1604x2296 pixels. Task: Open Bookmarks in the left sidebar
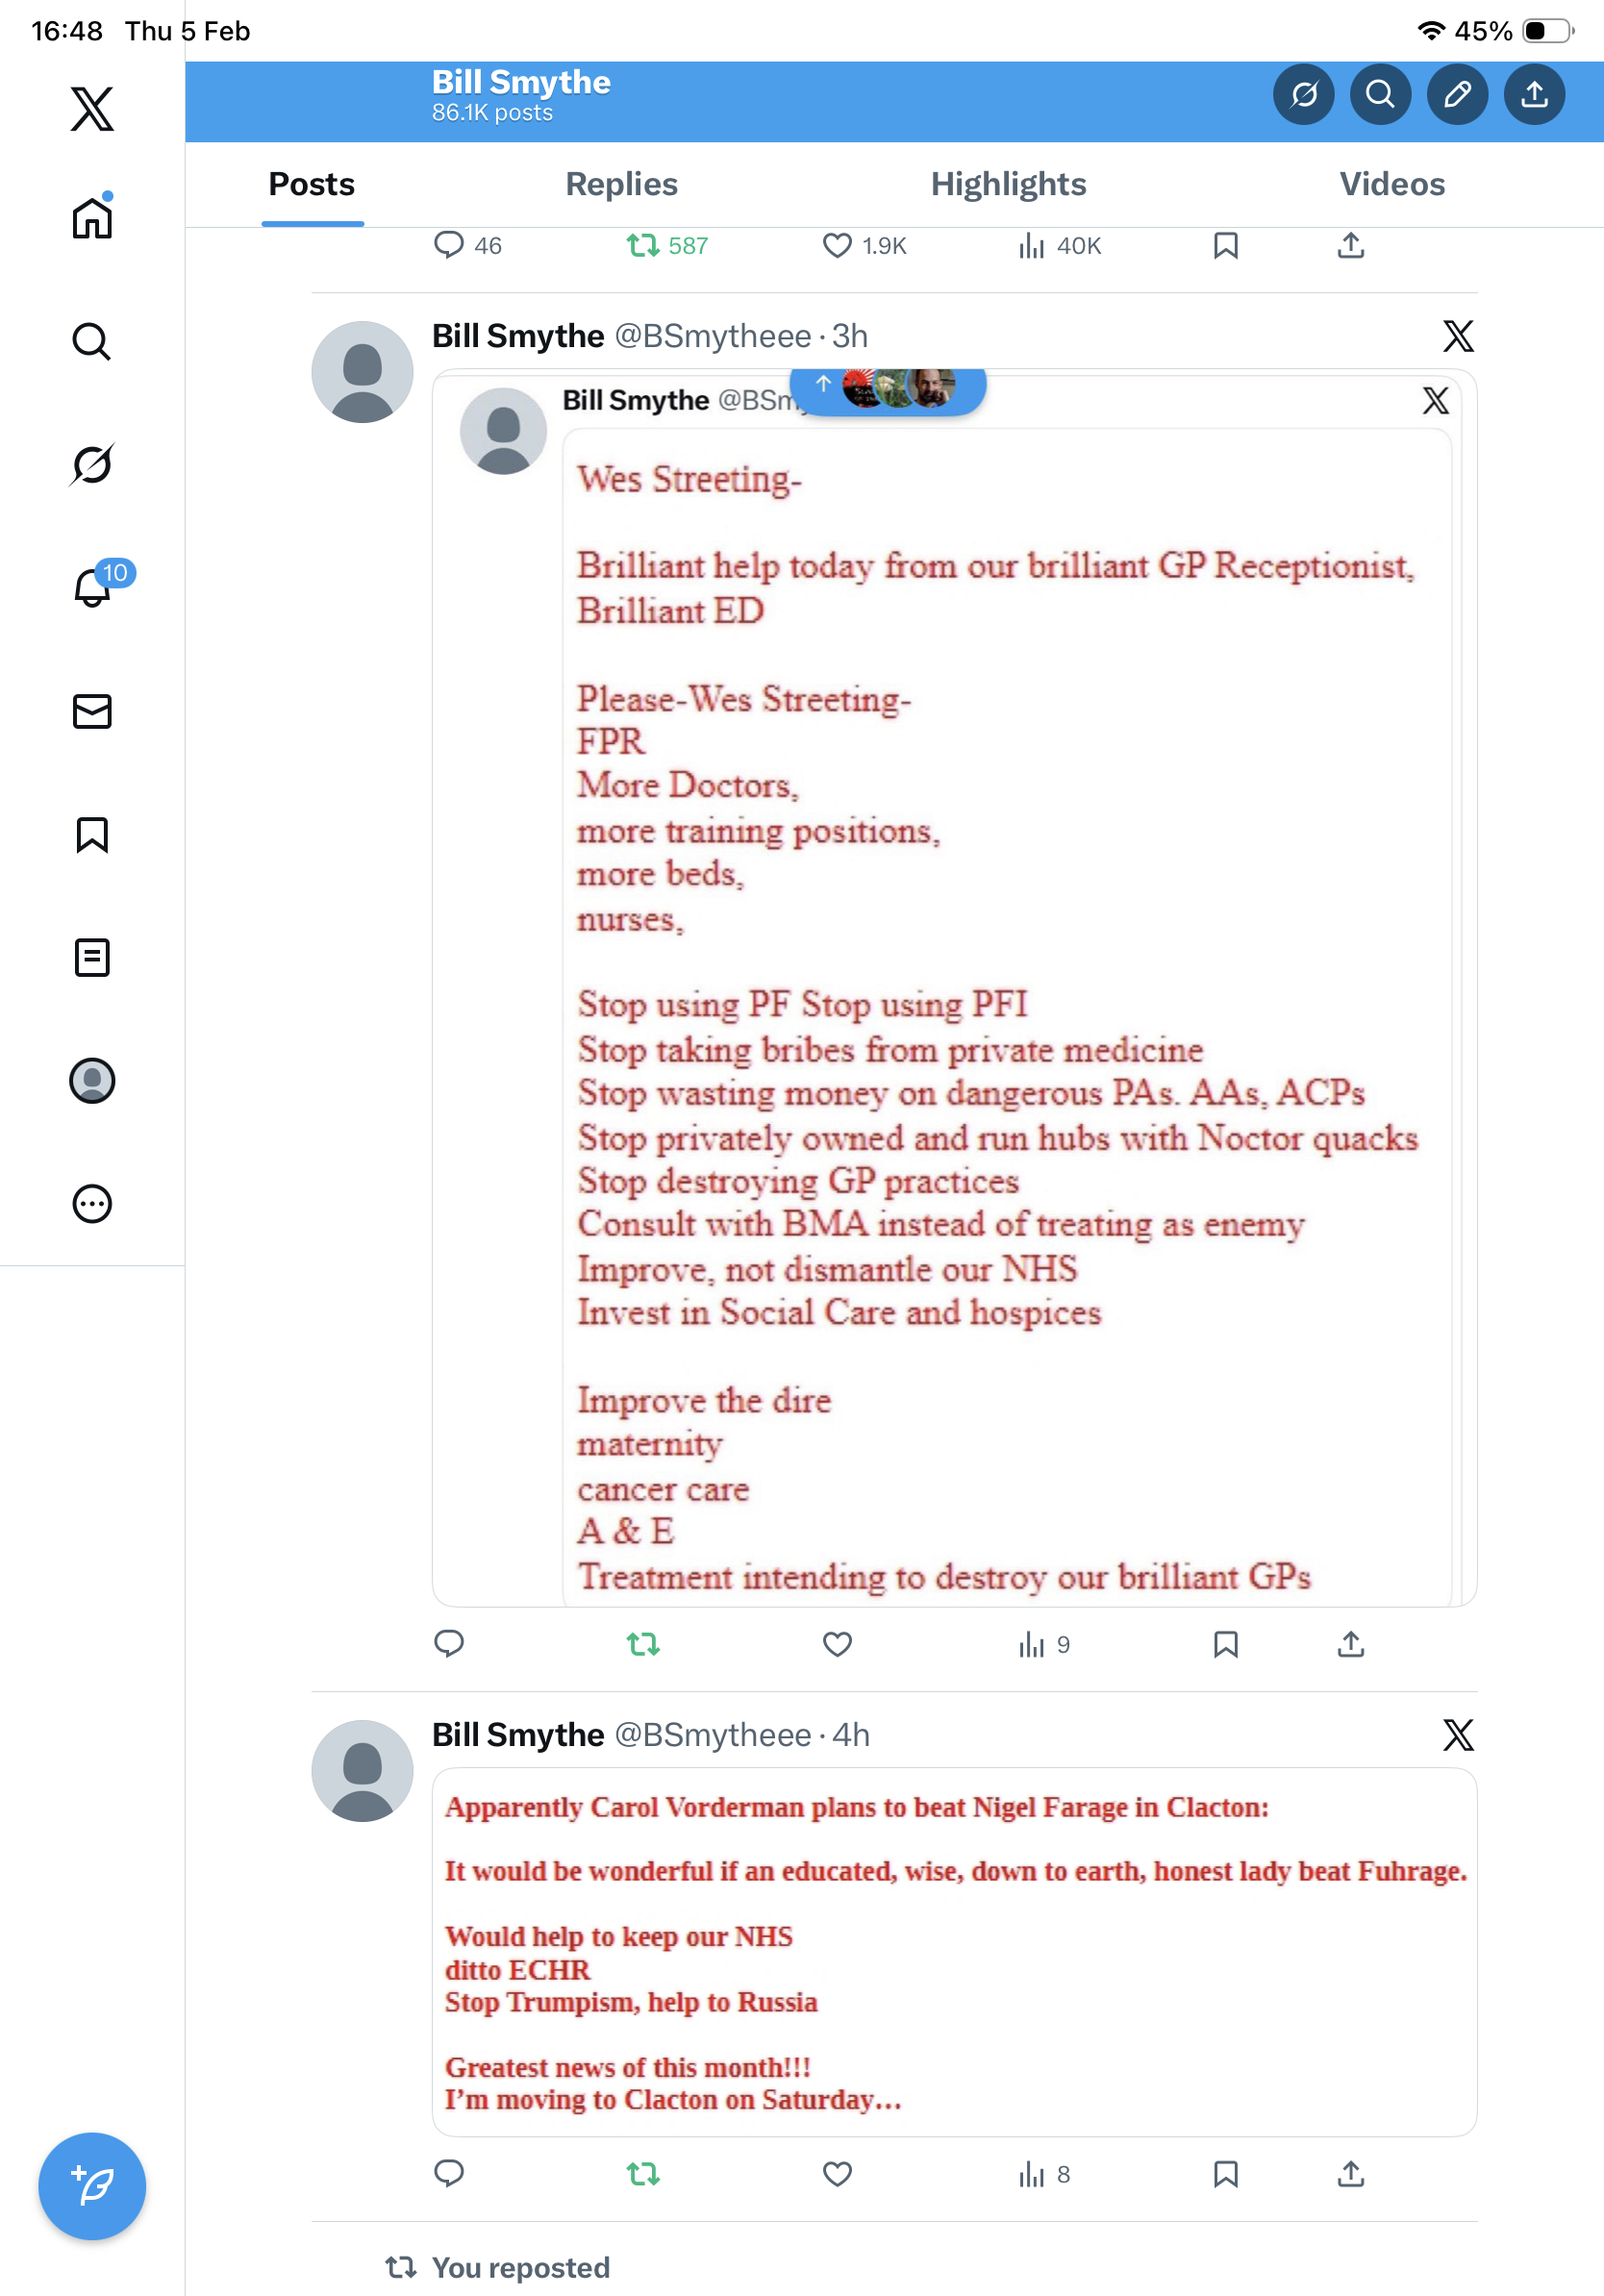tap(92, 834)
